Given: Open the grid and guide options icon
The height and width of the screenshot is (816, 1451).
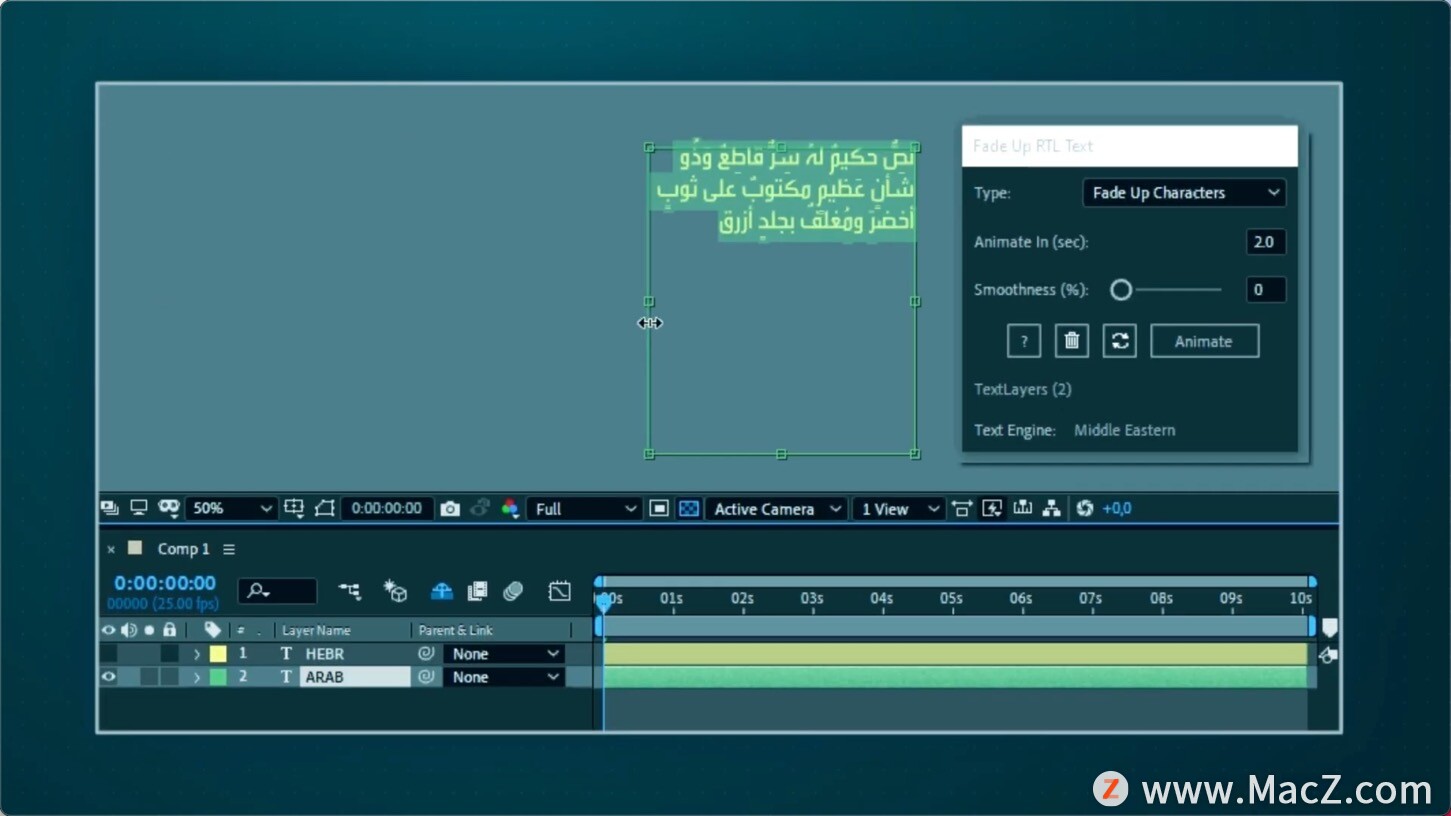Looking at the screenshot, I should point(294,508).
